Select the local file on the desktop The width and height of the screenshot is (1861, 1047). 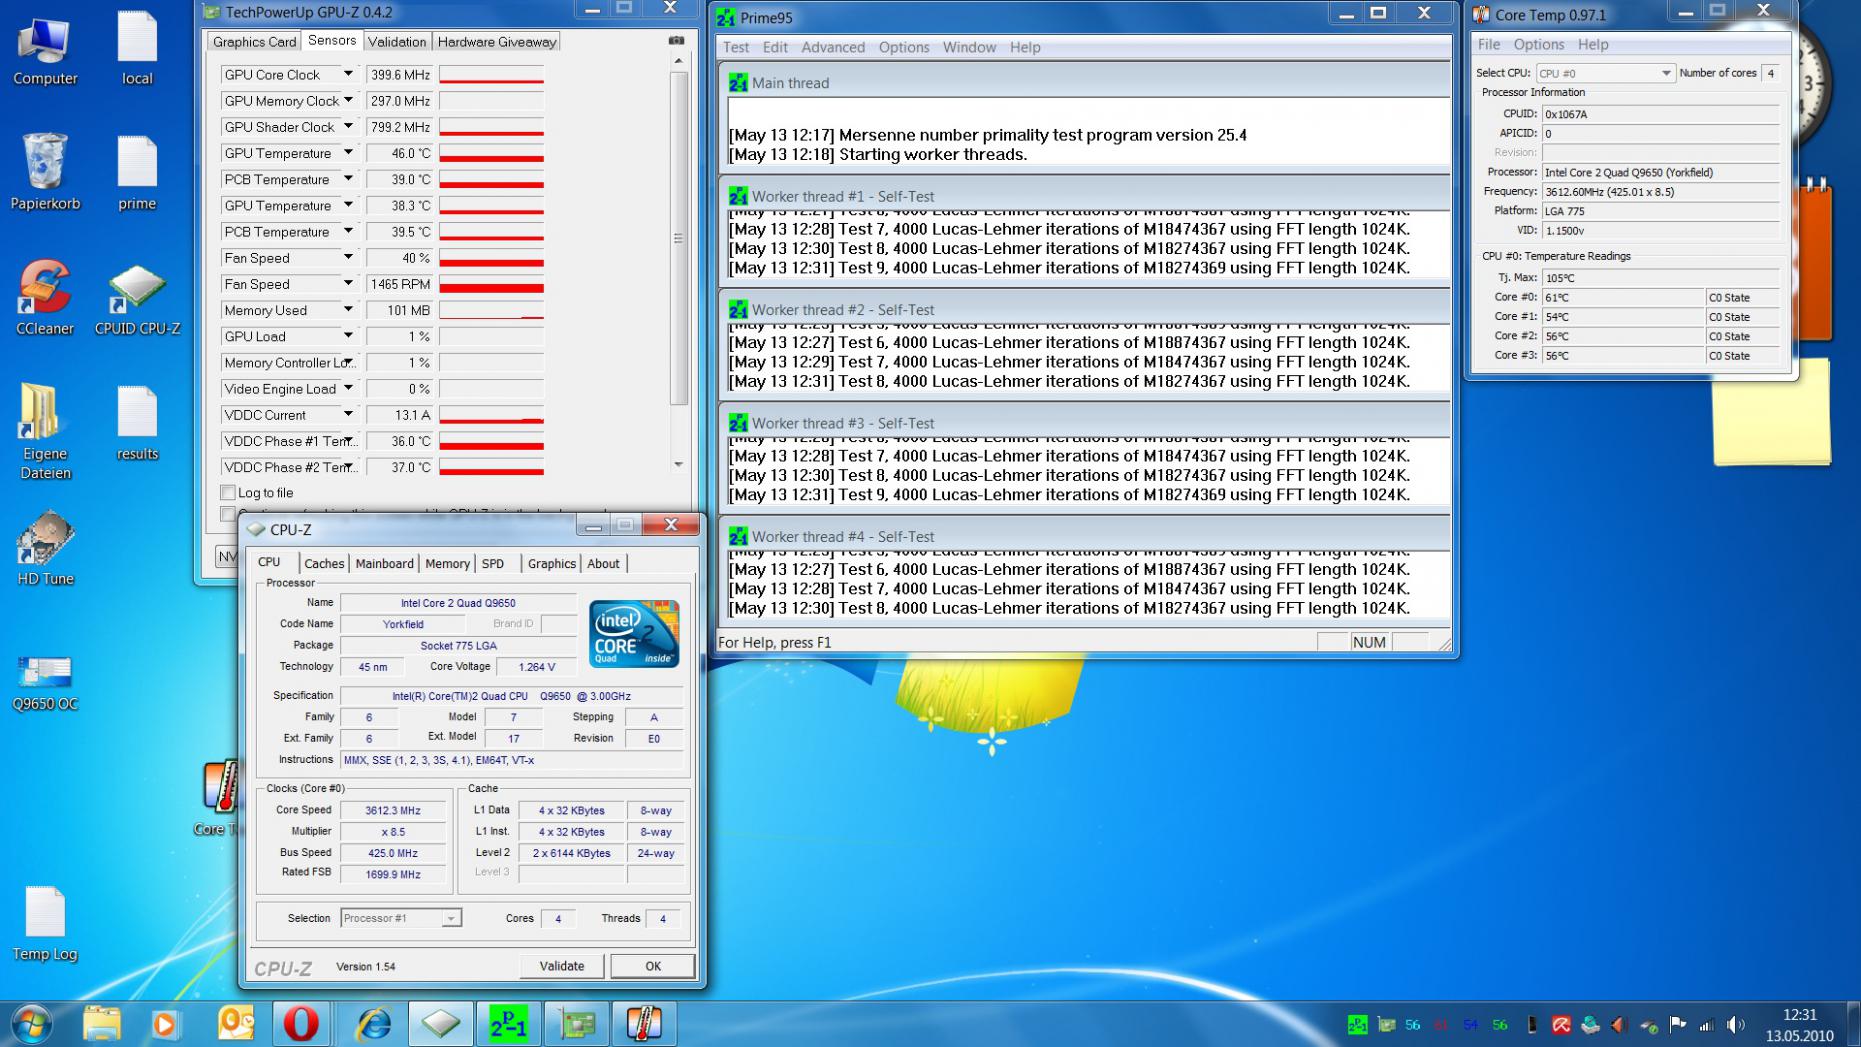click(137, 49)
